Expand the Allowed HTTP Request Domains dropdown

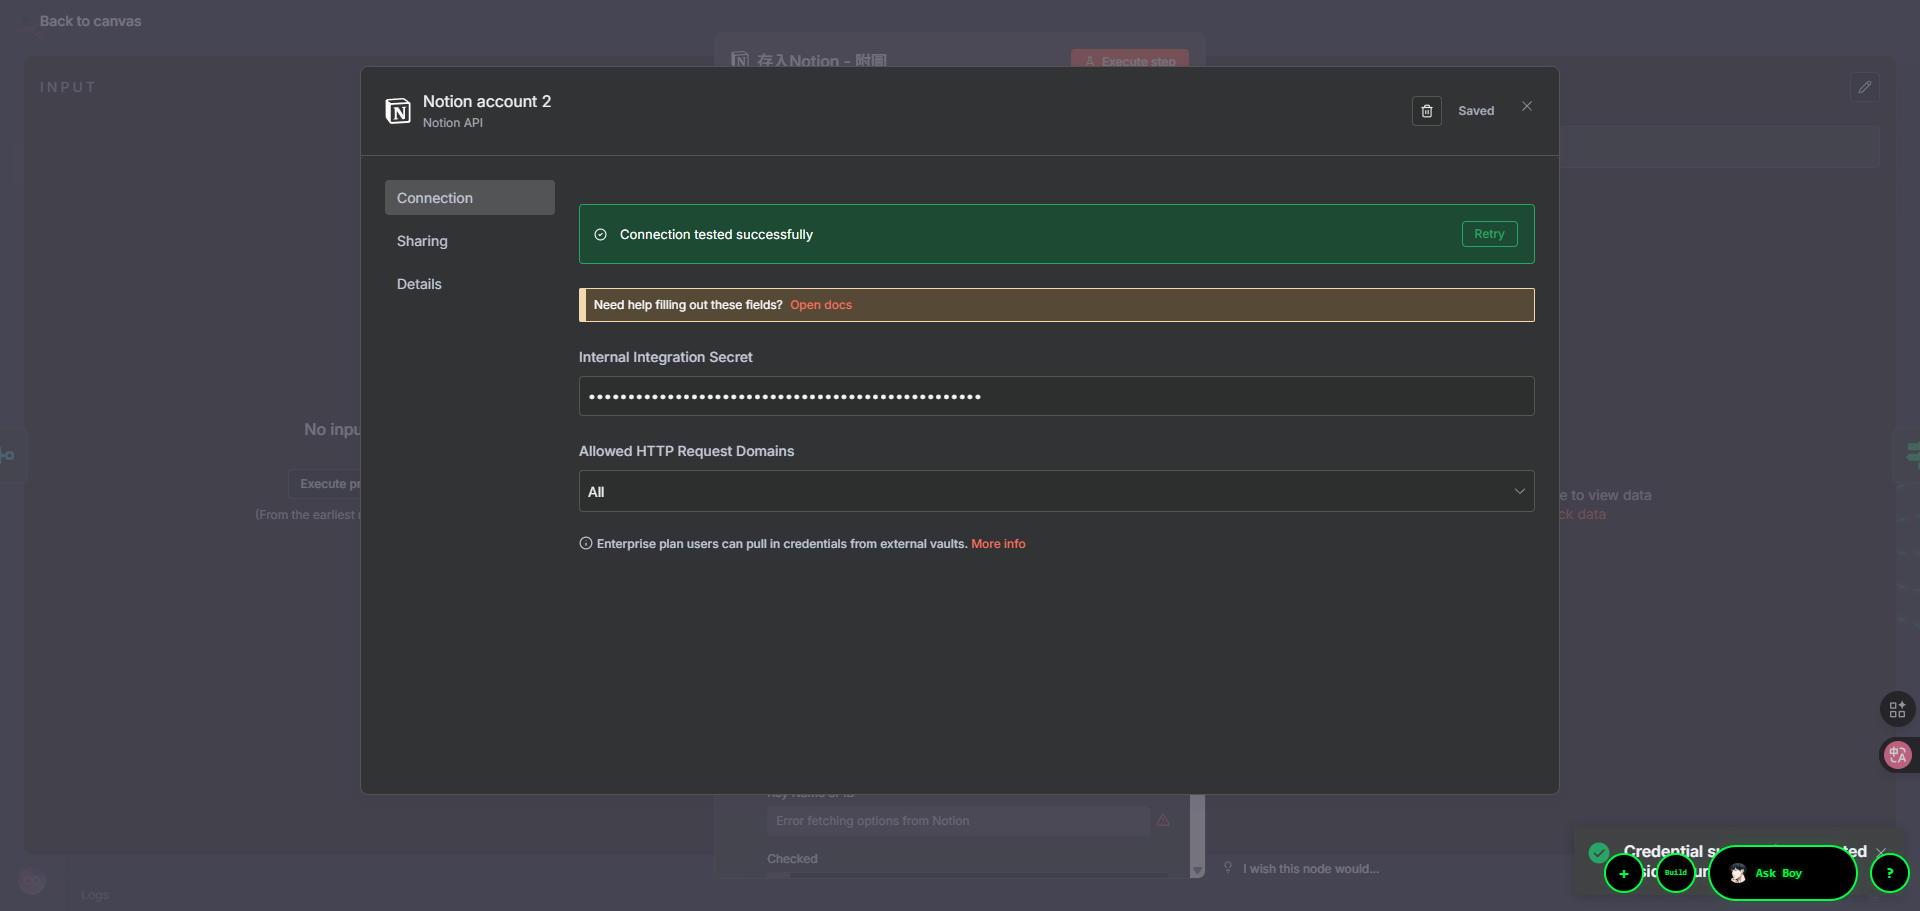[x=1055, y=491]
